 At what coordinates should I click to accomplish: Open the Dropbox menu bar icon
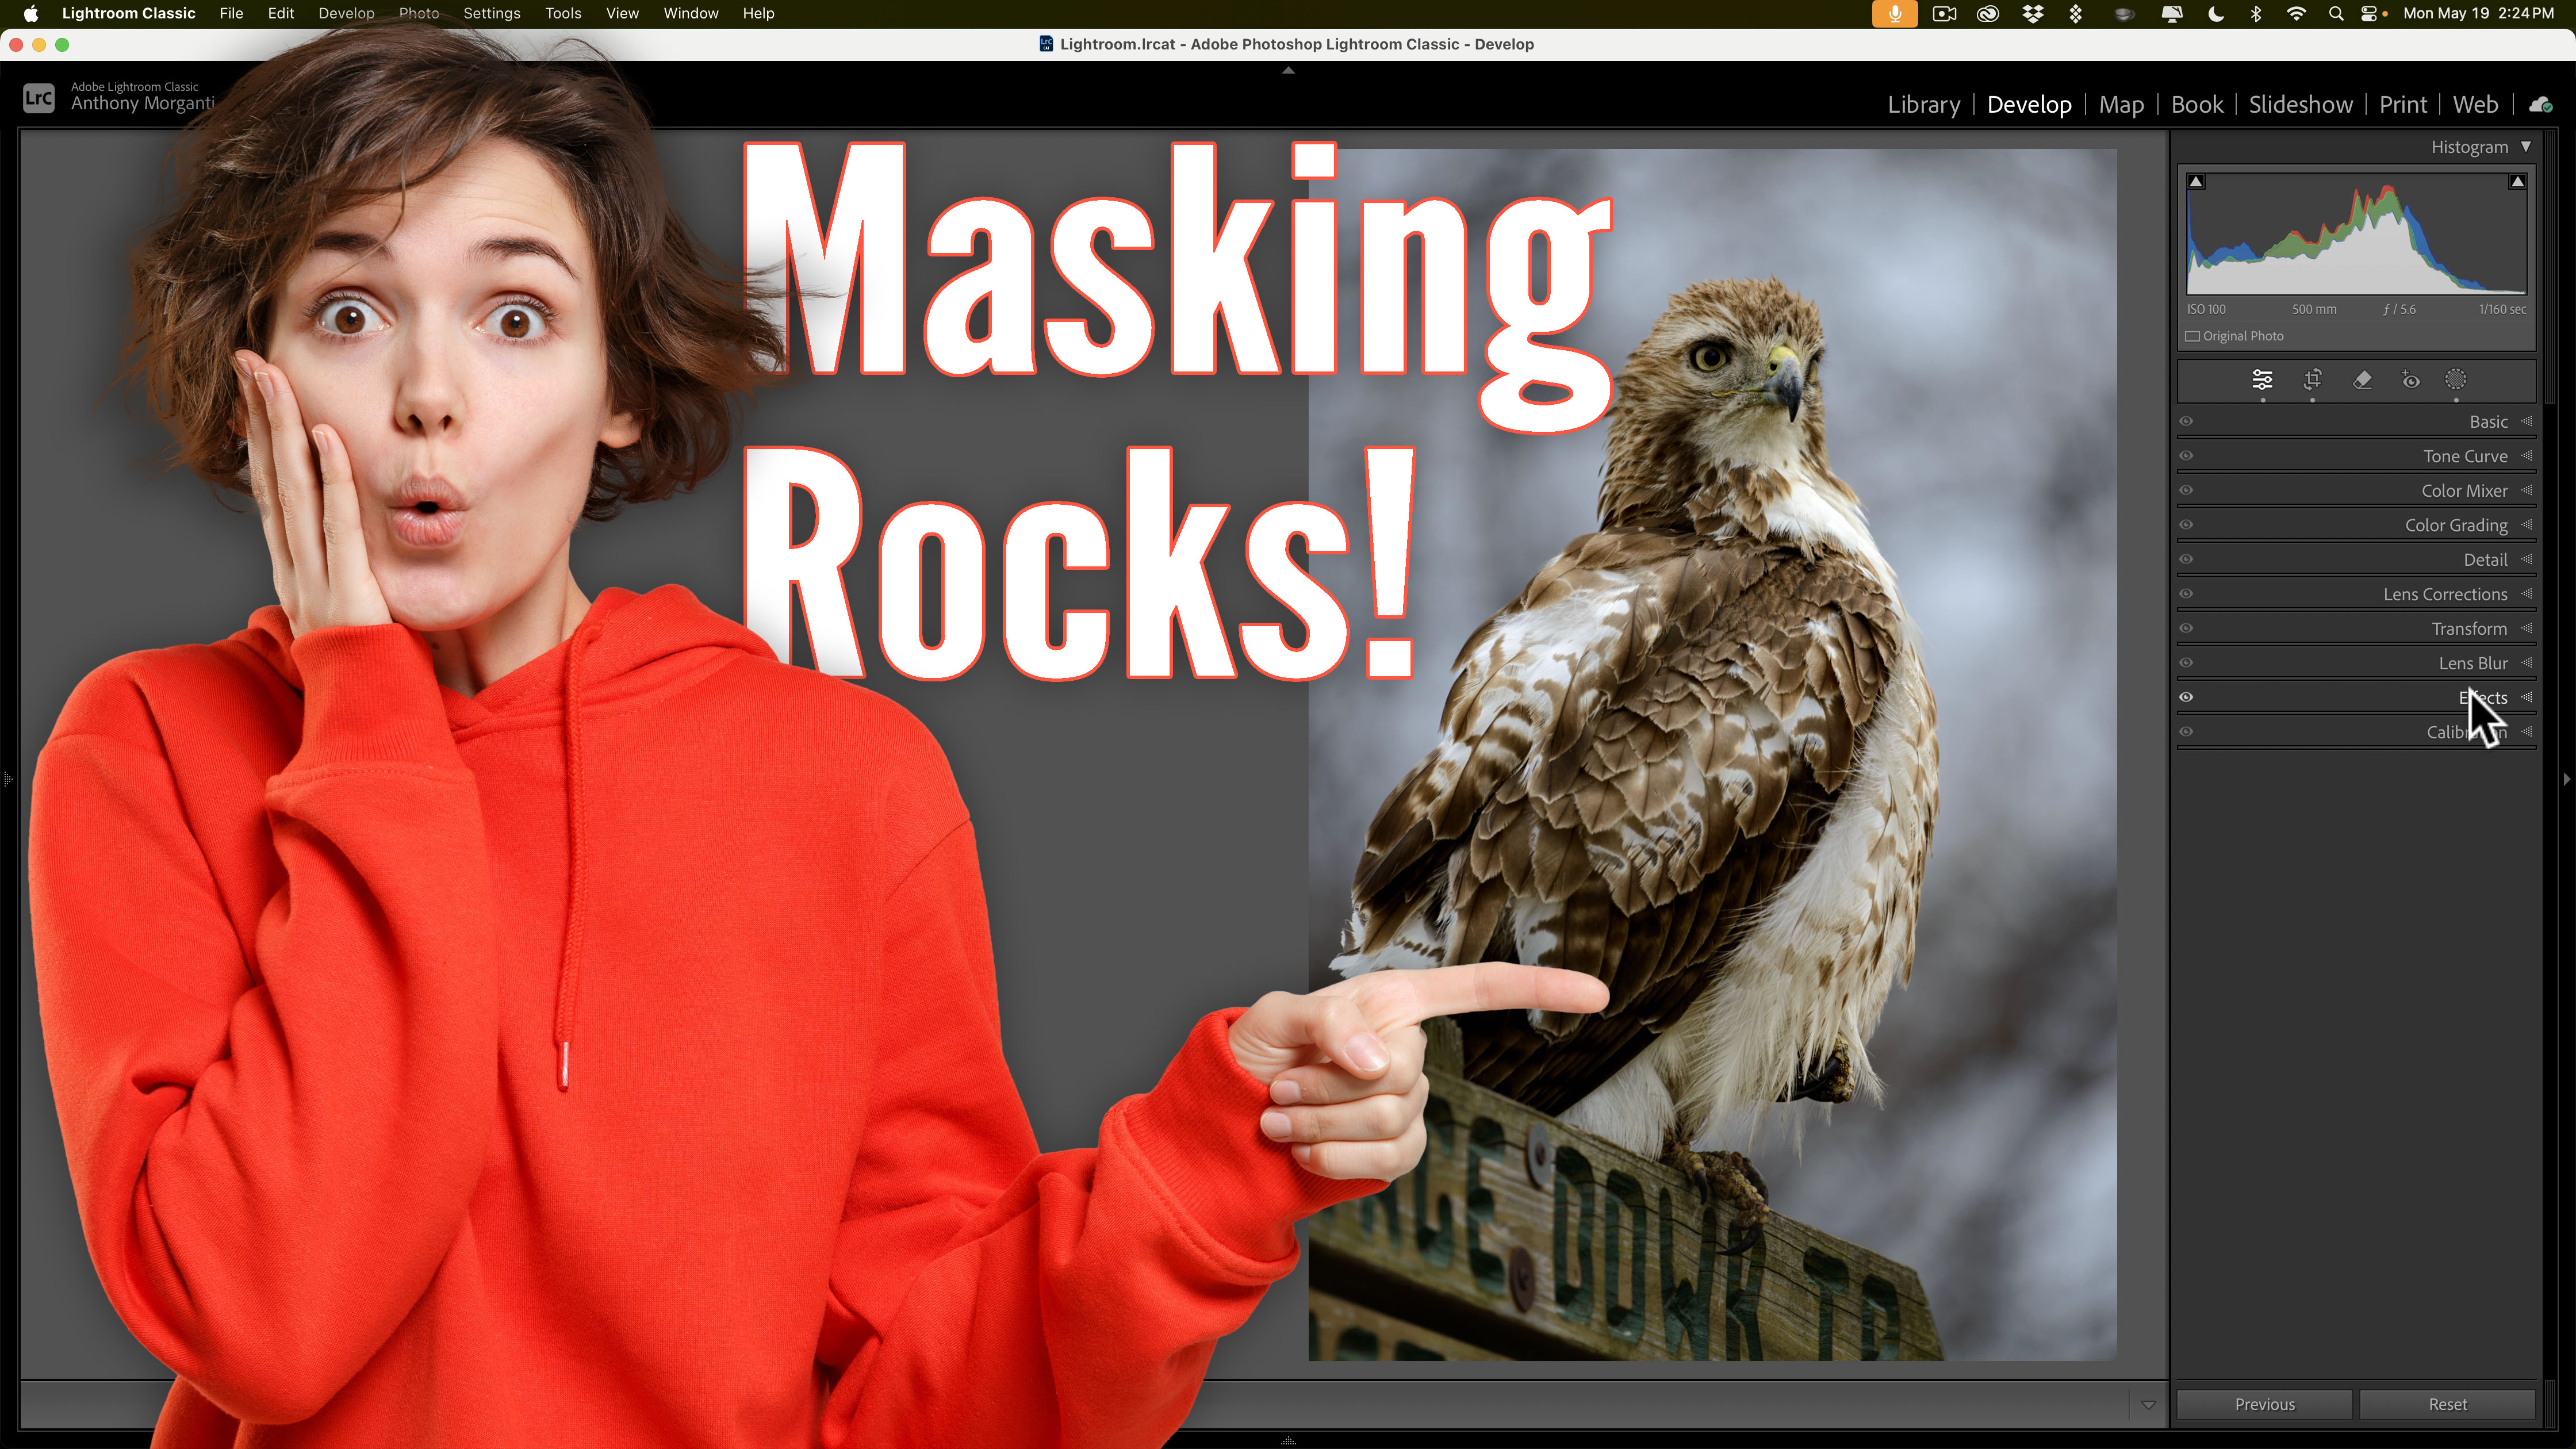click(x=2033, y=14)
